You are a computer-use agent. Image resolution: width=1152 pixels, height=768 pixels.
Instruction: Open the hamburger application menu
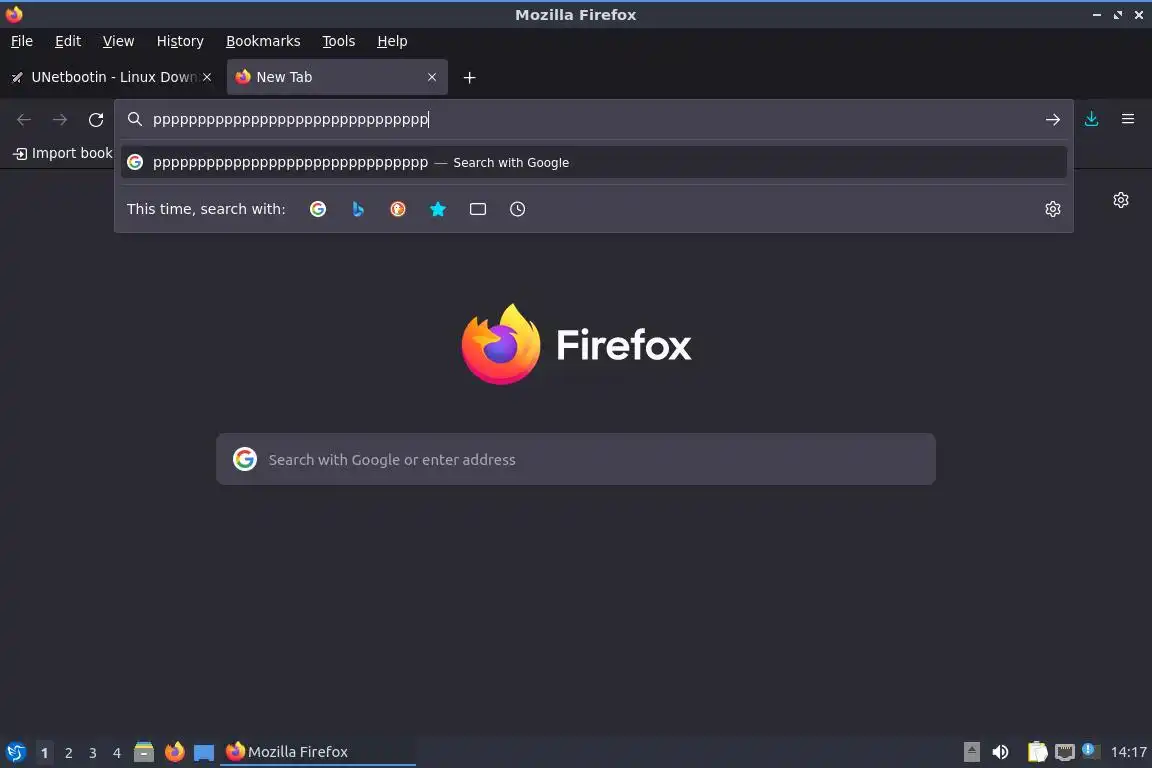pos(1128,119)
